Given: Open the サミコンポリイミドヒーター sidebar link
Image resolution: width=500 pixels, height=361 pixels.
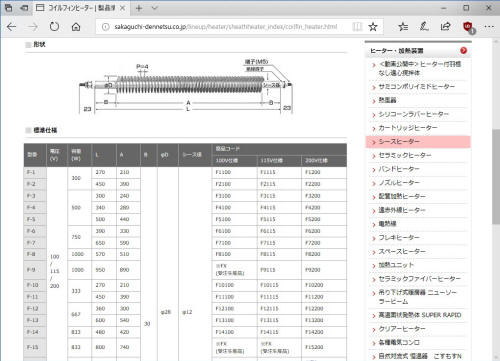Looking at the screenshot, I should point(416,87).
